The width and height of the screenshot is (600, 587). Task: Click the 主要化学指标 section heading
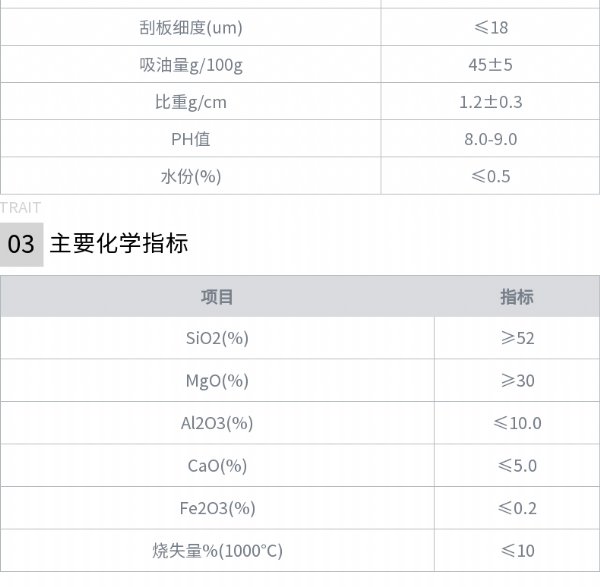(119, 243)
